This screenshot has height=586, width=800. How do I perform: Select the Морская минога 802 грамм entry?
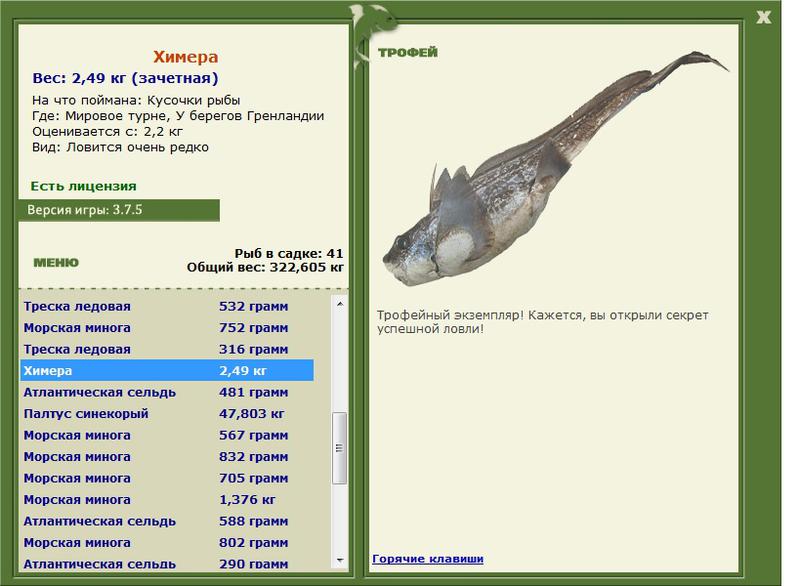pyautogui.click(x=167, y=543)
